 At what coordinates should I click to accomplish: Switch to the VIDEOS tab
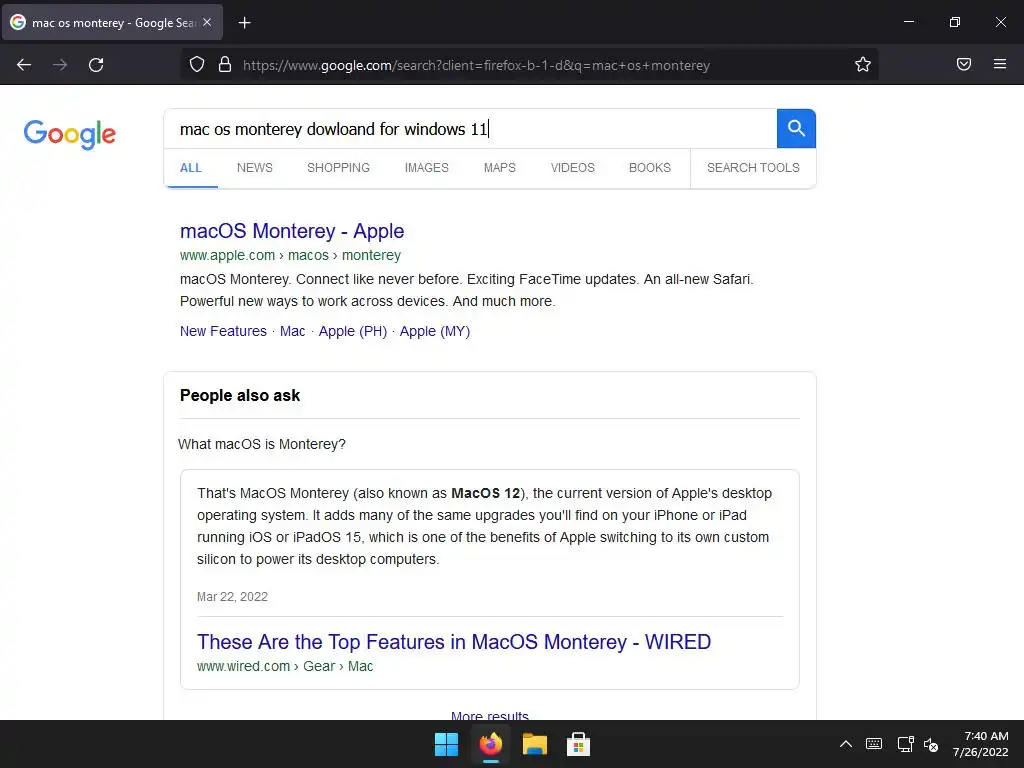click(573, 168)
